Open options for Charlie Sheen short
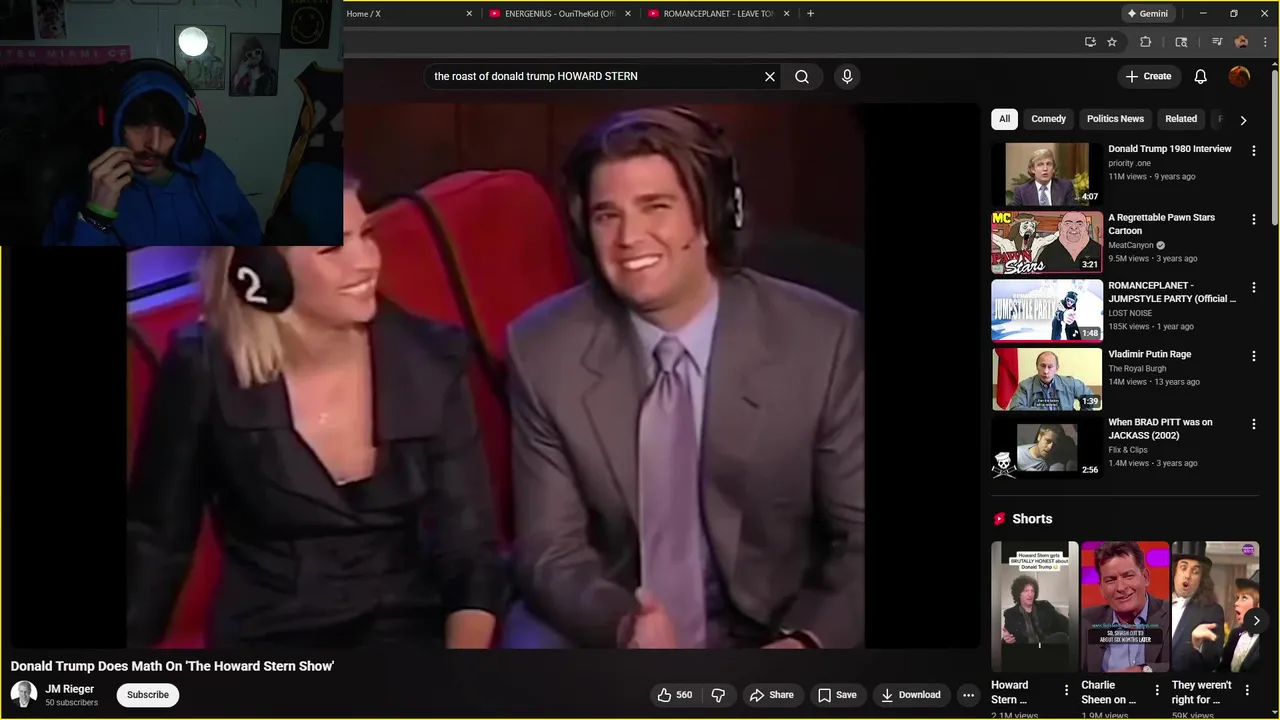This screenshot has width=1280, height=720. tap(1157, 690)
